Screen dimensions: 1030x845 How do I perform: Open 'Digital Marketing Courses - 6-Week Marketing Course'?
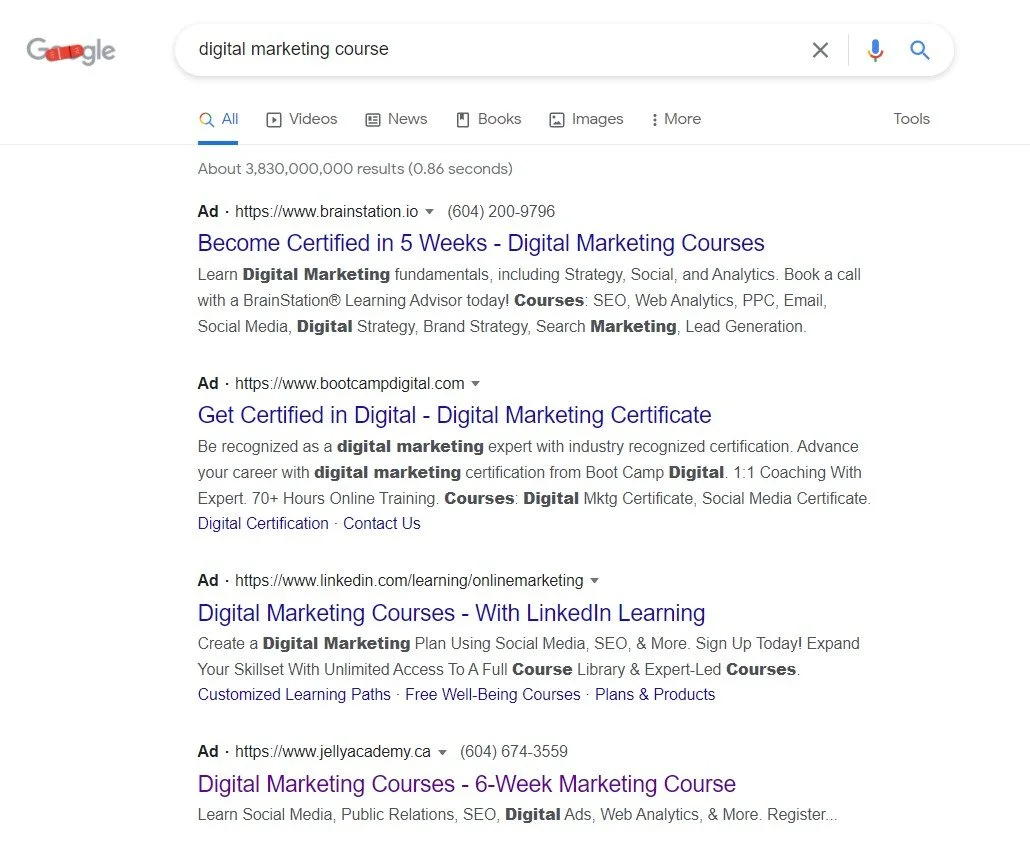tap(466, 784)
